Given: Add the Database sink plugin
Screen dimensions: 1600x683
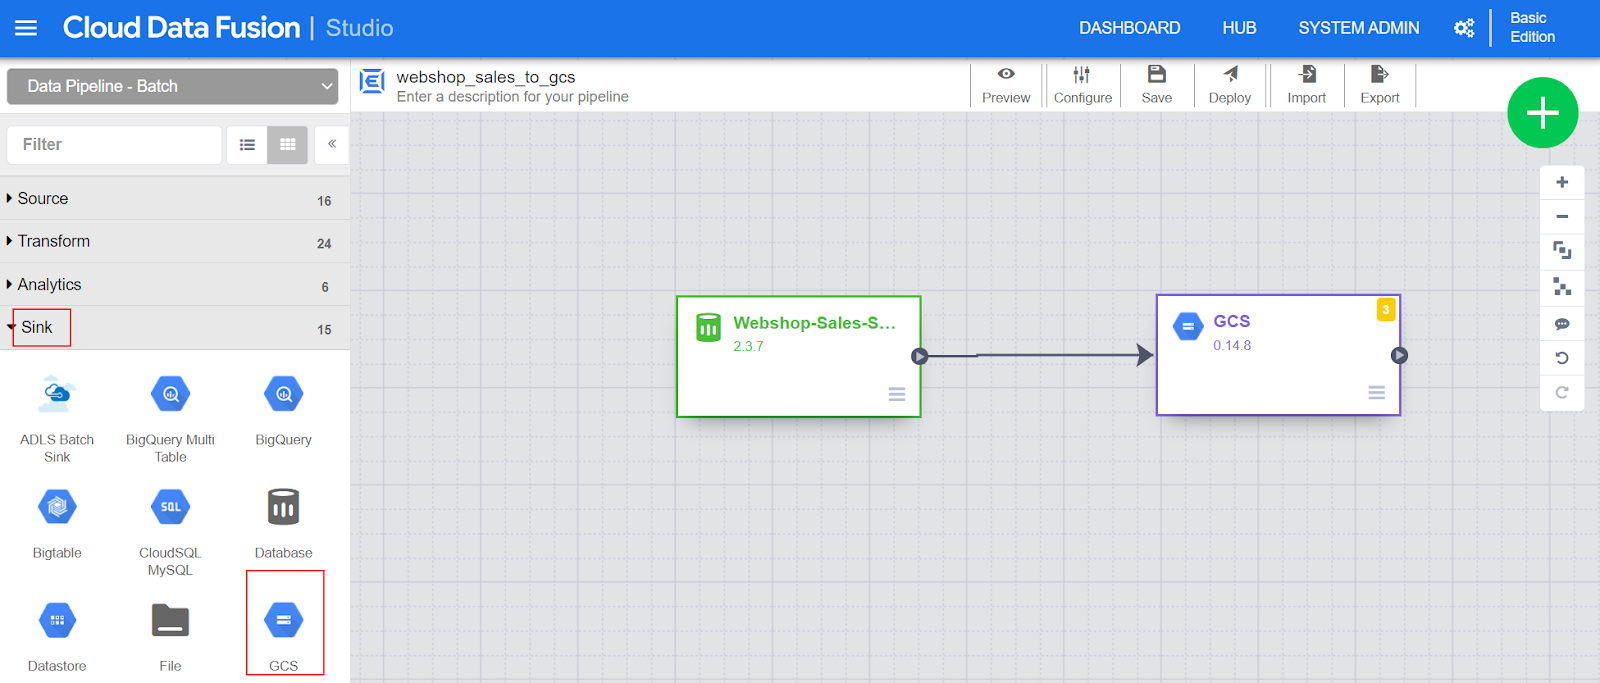Looking at the screenshot, I should pos(284,524).
